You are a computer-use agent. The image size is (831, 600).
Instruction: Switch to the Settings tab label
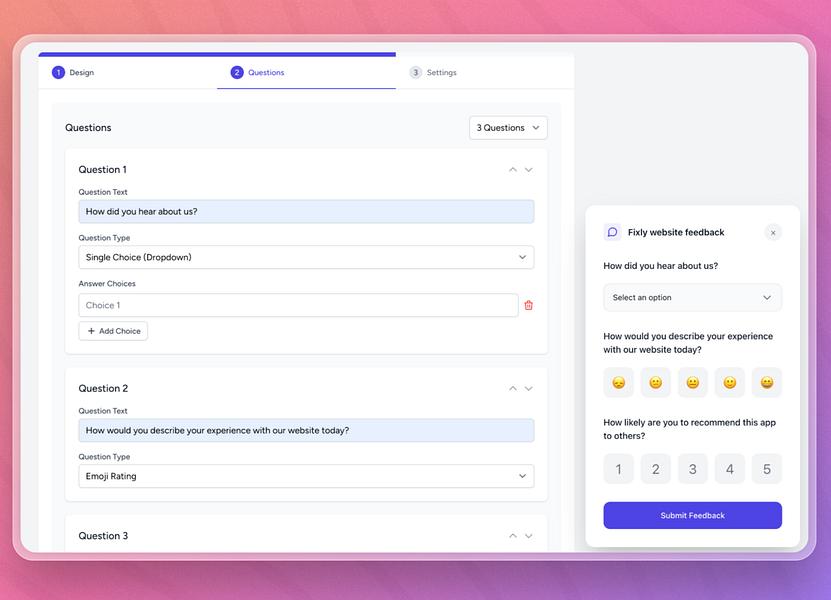tap(441, 72)
